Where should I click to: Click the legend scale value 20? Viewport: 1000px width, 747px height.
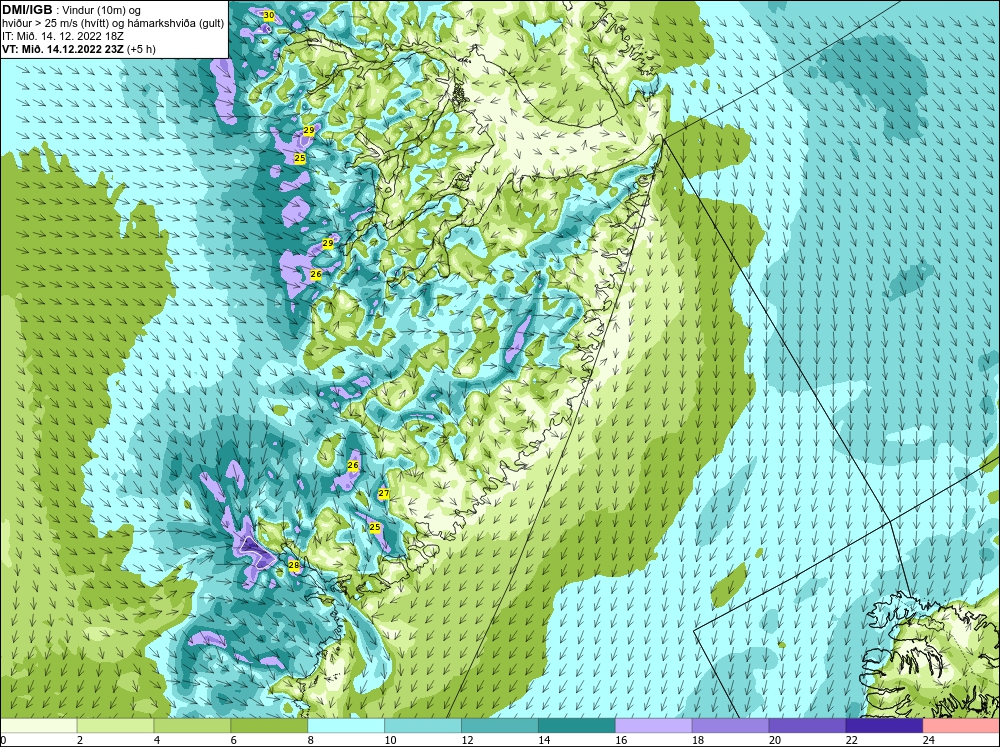(x=775, y=740)
